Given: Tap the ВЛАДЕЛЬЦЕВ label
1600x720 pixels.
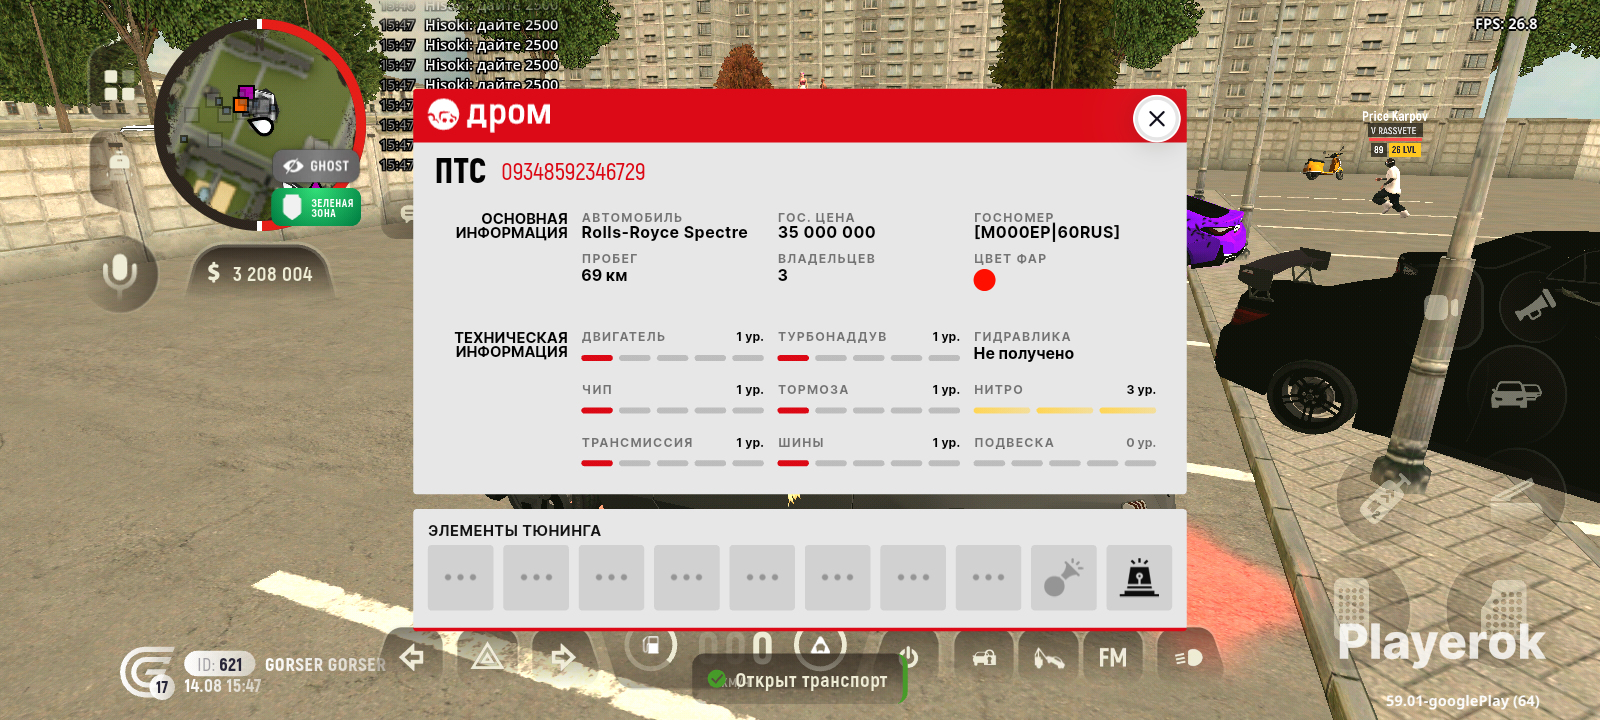Looking at the screenshot, I should [826, 258].
